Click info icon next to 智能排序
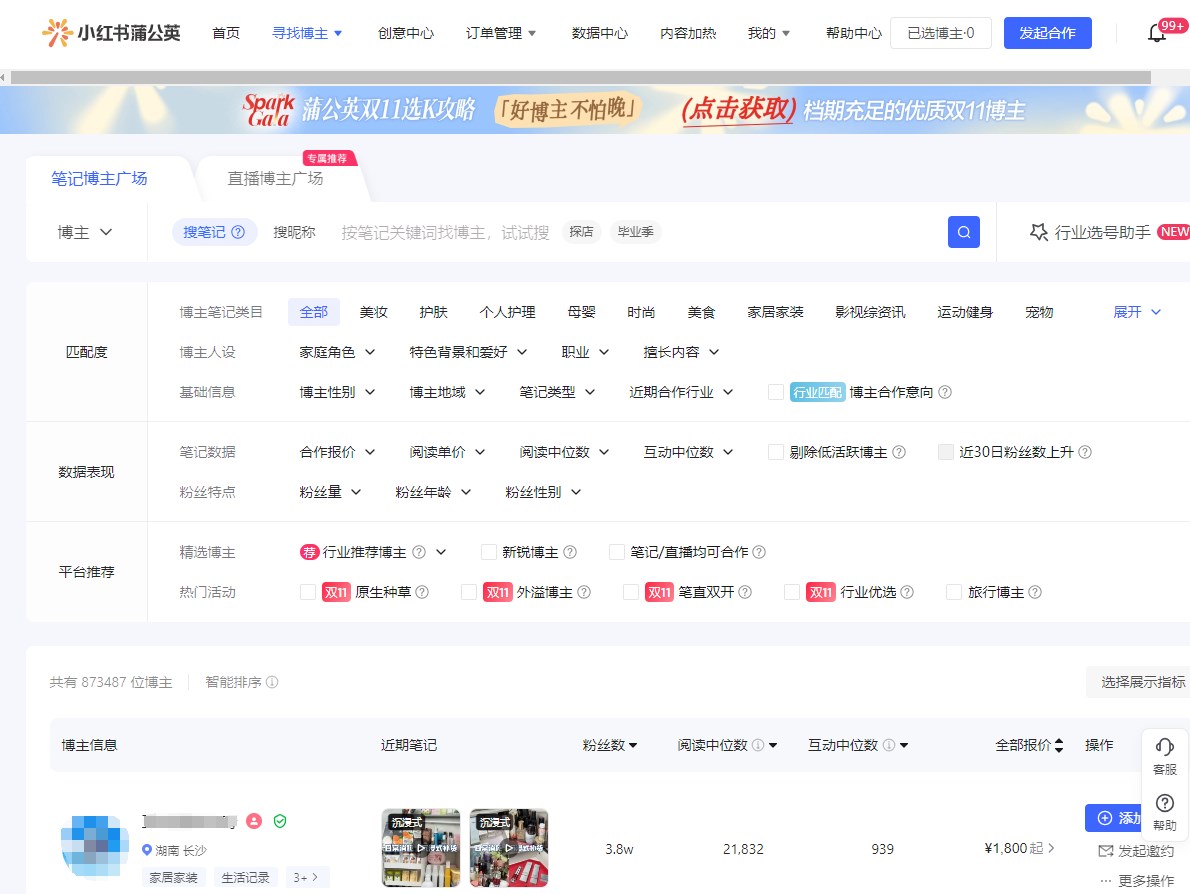Image resolution: width=1190 pixels, height=894 pixels. click(272, 682)
